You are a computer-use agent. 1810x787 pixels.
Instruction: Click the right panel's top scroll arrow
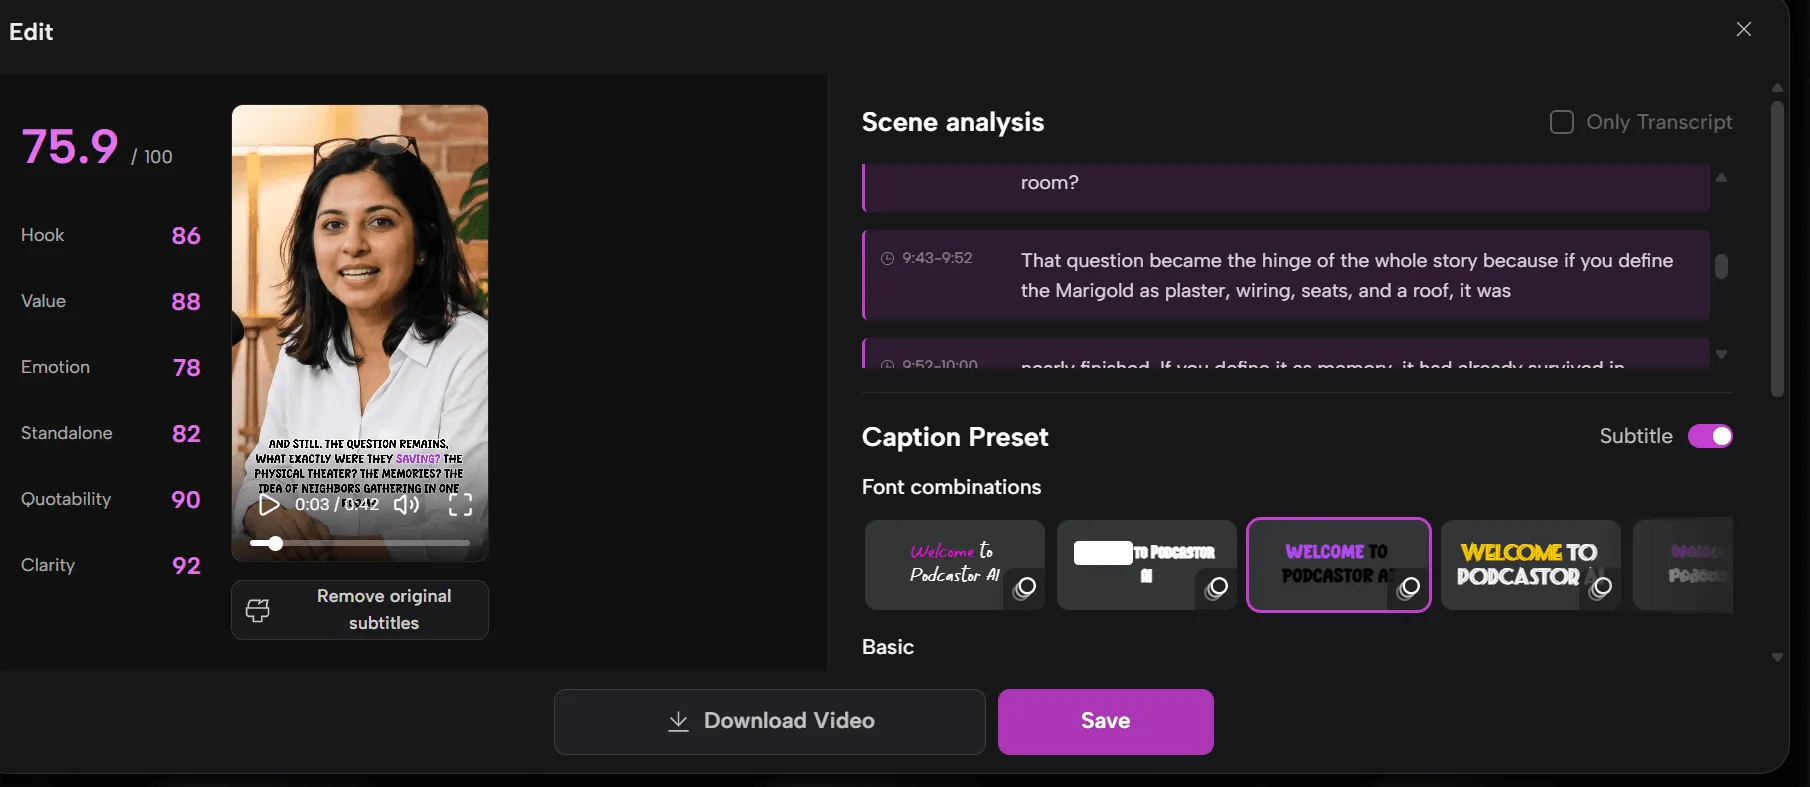pos(1777,88)
